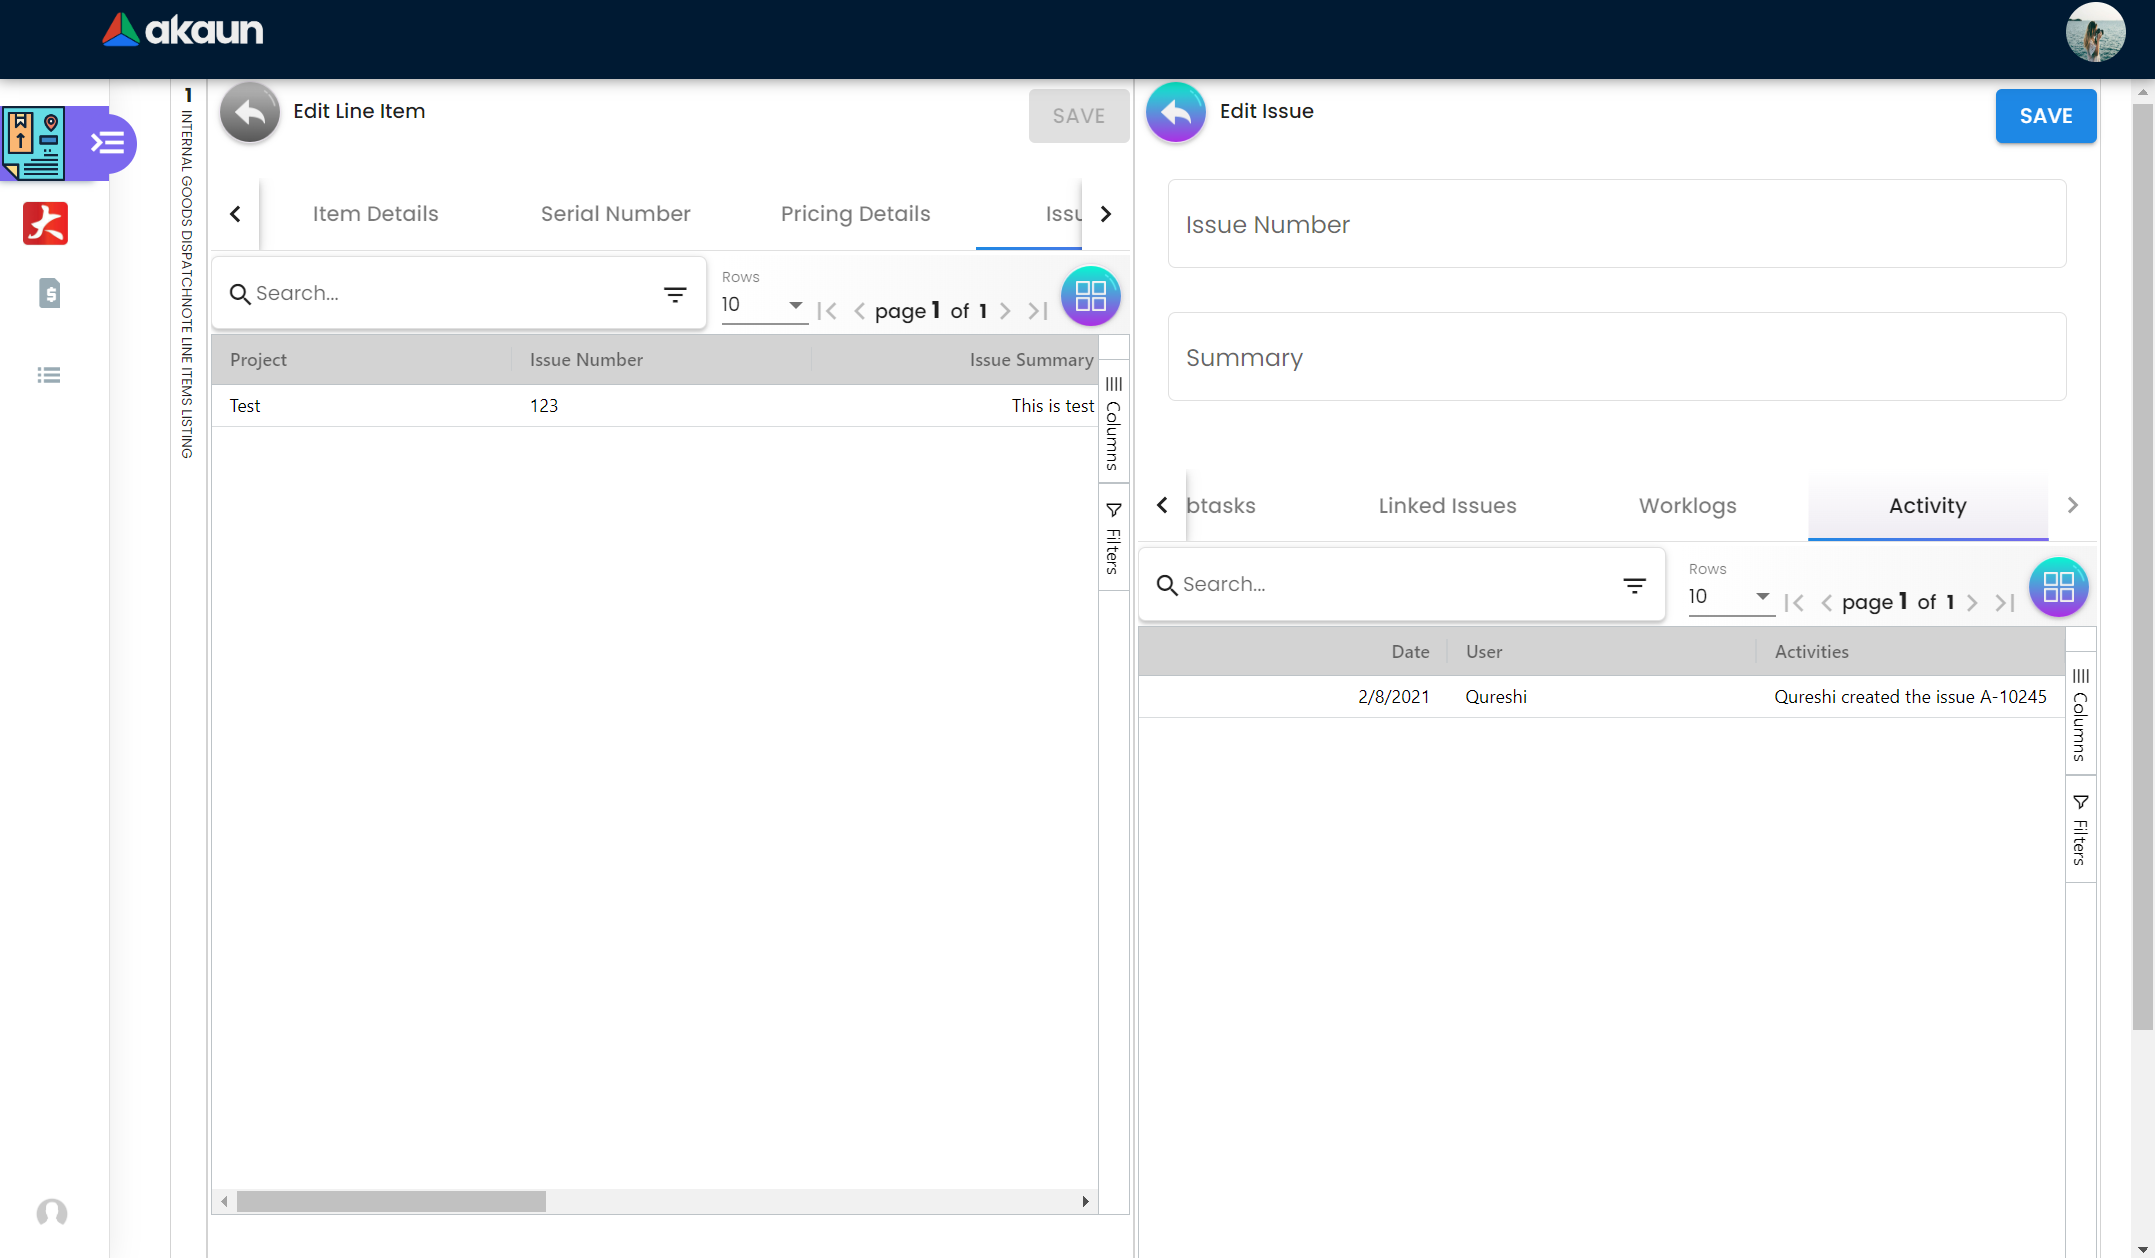2155x1258 pixels.
Task: Click the list icon in left sidebar
Action: [49, 375]
